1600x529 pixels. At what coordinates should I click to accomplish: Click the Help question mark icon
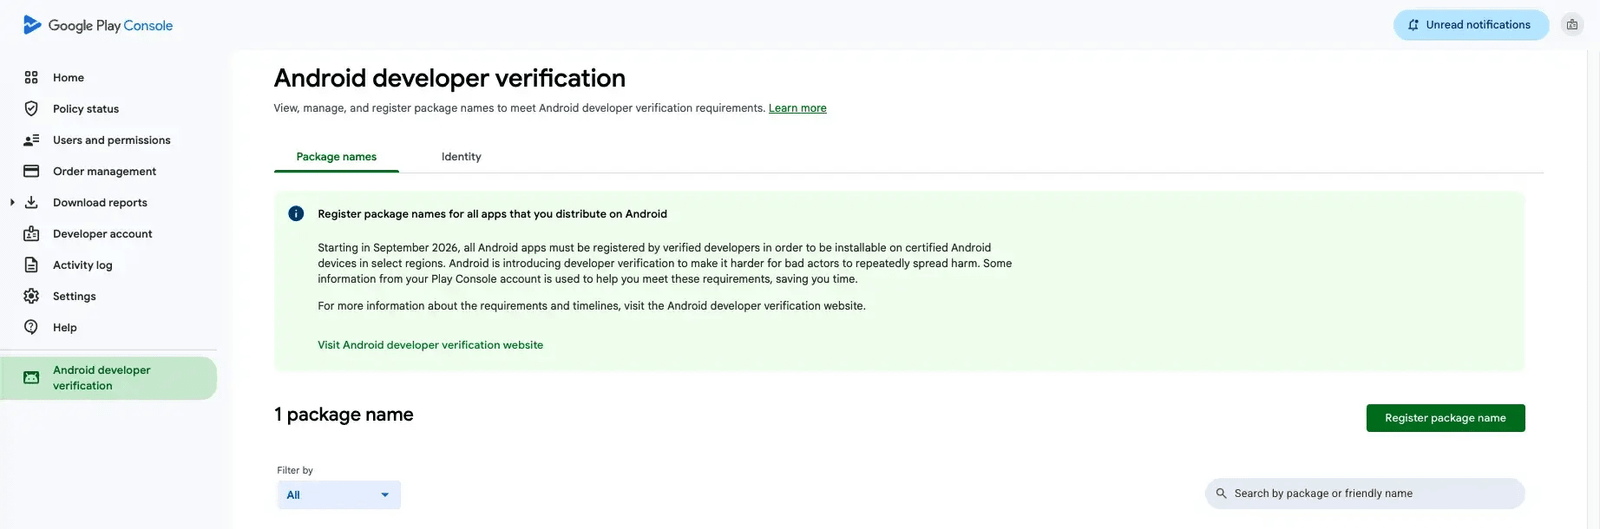click(31, 327)
